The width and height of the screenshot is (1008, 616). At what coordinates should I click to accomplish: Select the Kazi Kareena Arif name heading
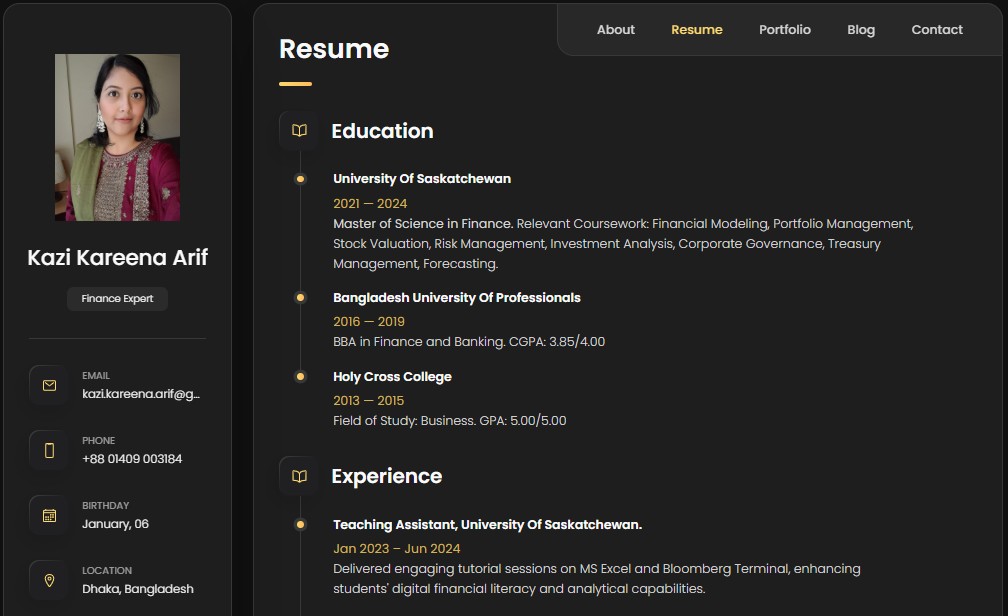coord(117,257)
